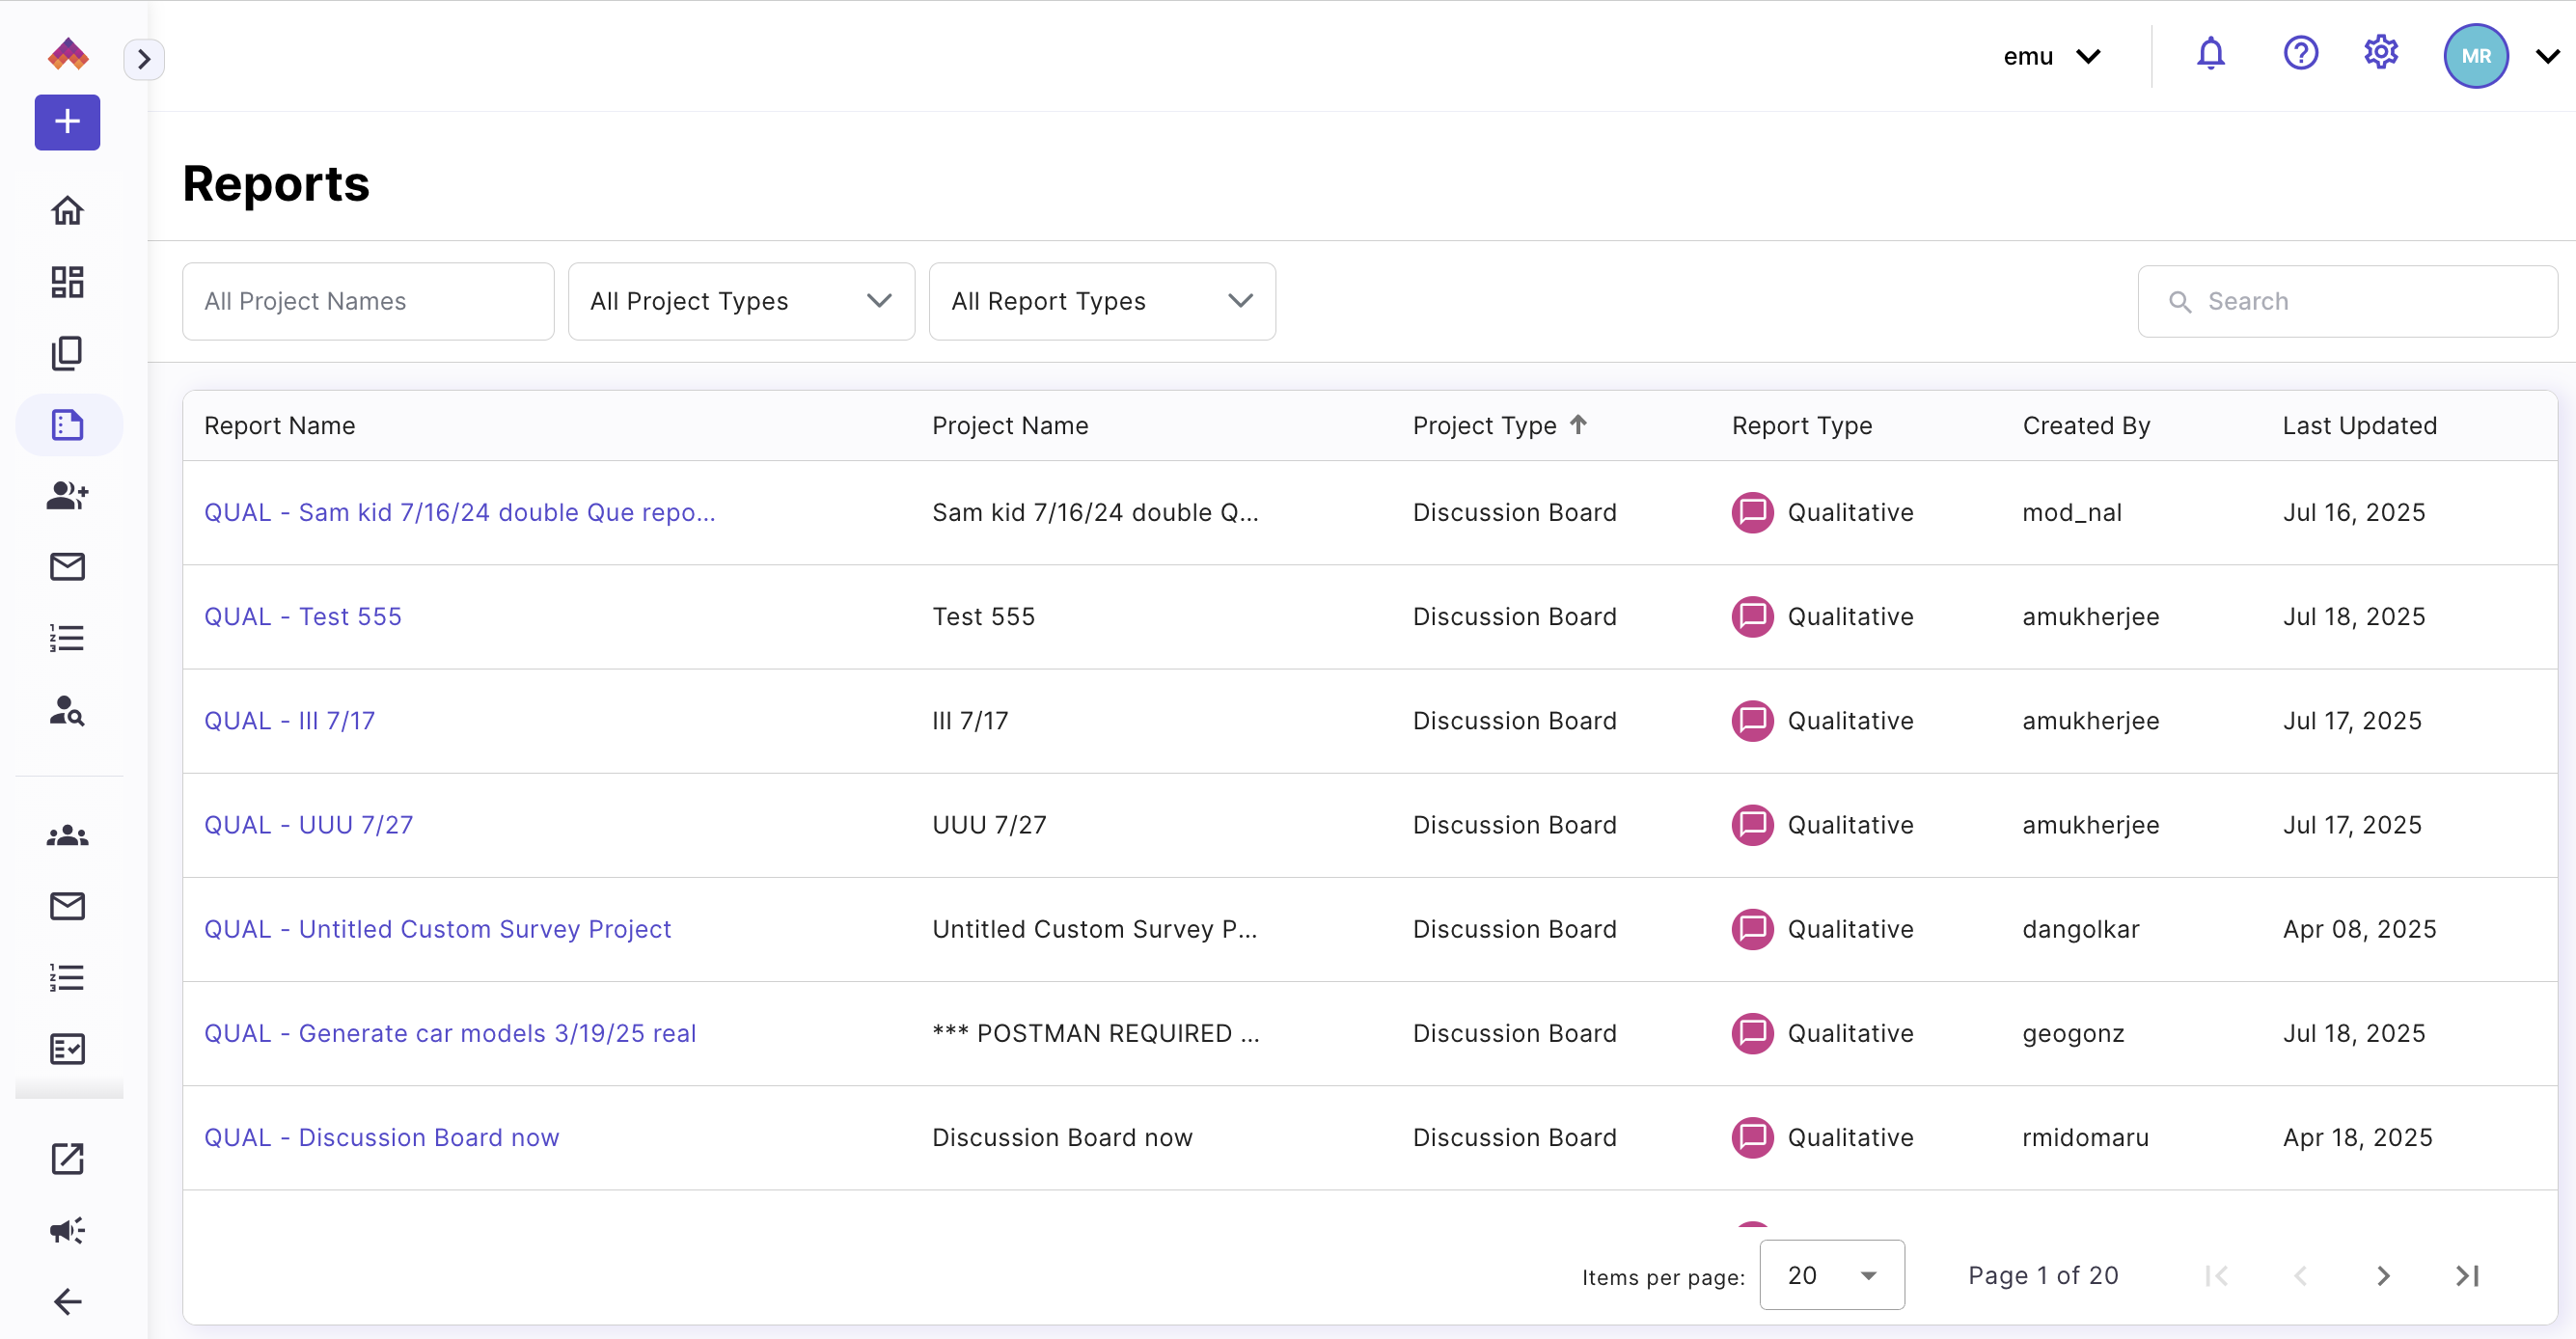The height and width of the screenshot is (1339, 2576).
Task: Open the notifications bell icon
Action: pos(2210,54)
